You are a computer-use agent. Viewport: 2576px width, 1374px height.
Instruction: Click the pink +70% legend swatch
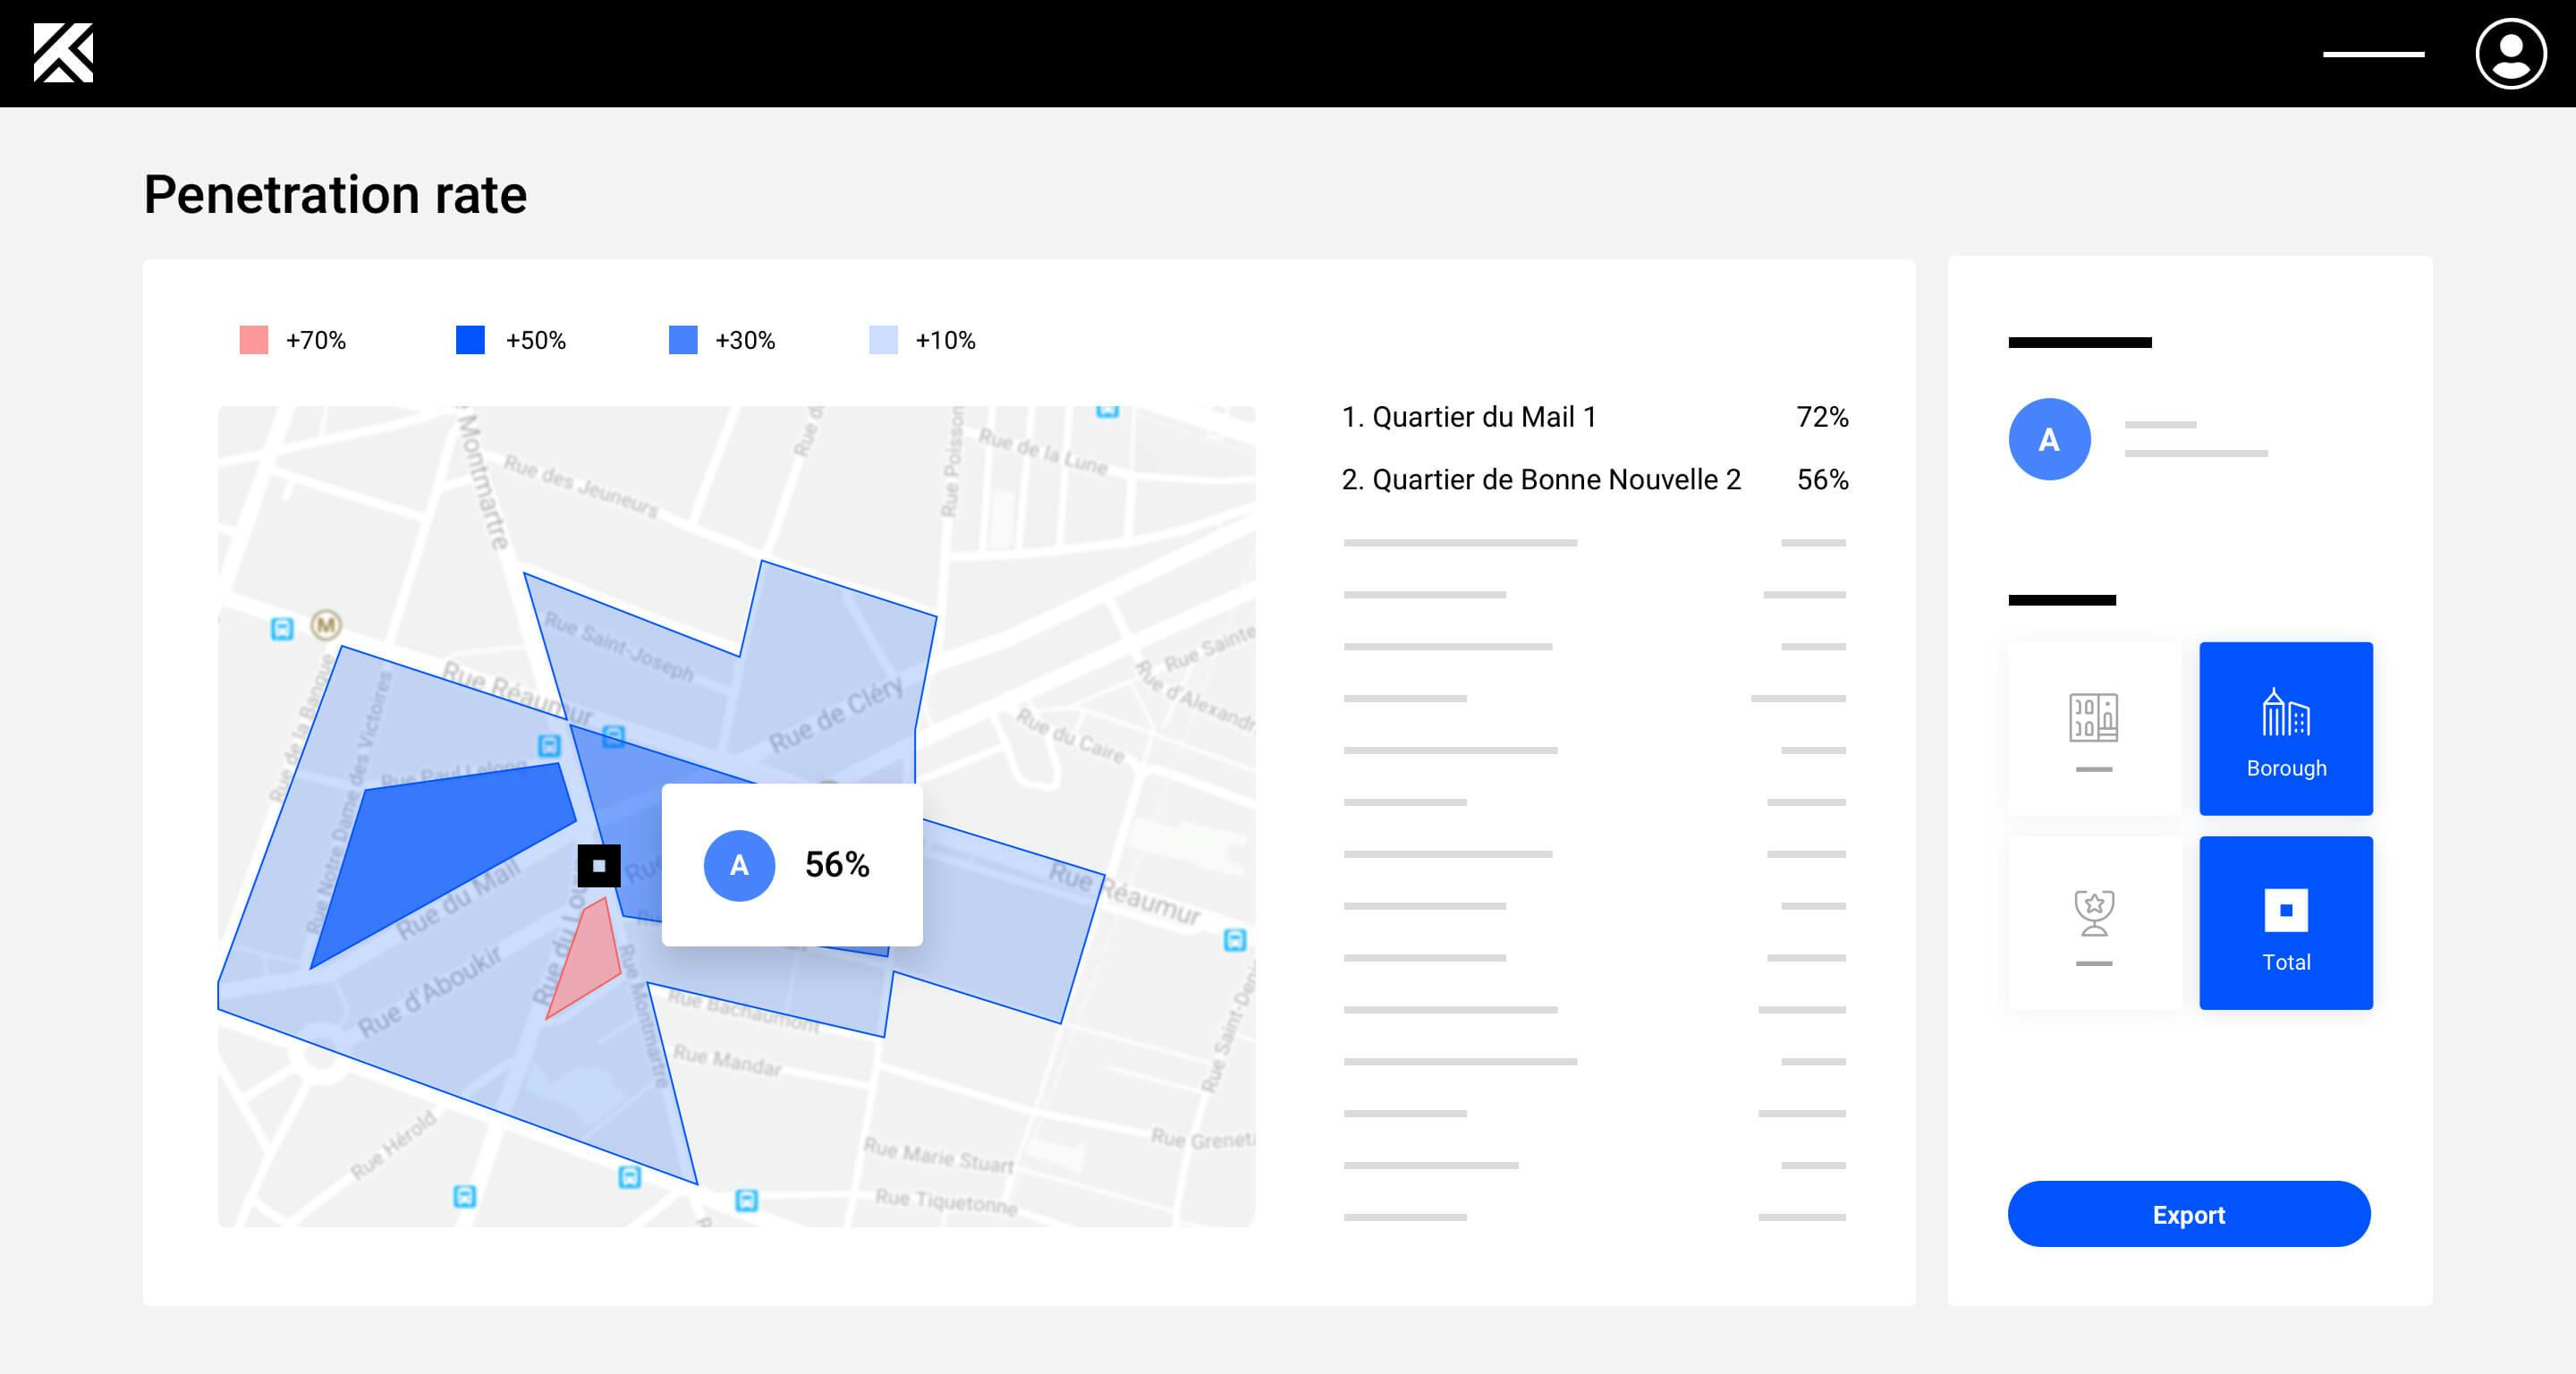pos(254,340)
